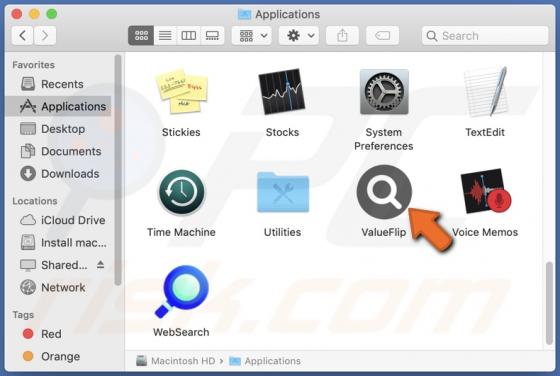Screen dimensions: 560x376
Task: Open the Time Machine app icon
Action: [x=181, y=192]
